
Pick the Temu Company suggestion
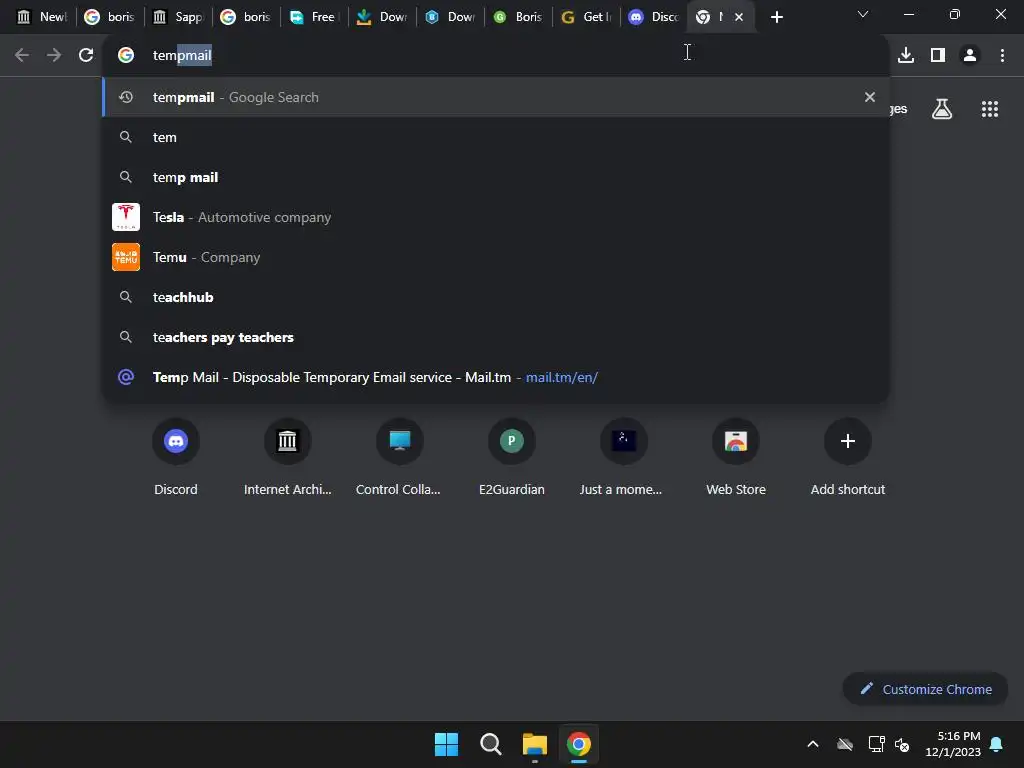point(496,257)
